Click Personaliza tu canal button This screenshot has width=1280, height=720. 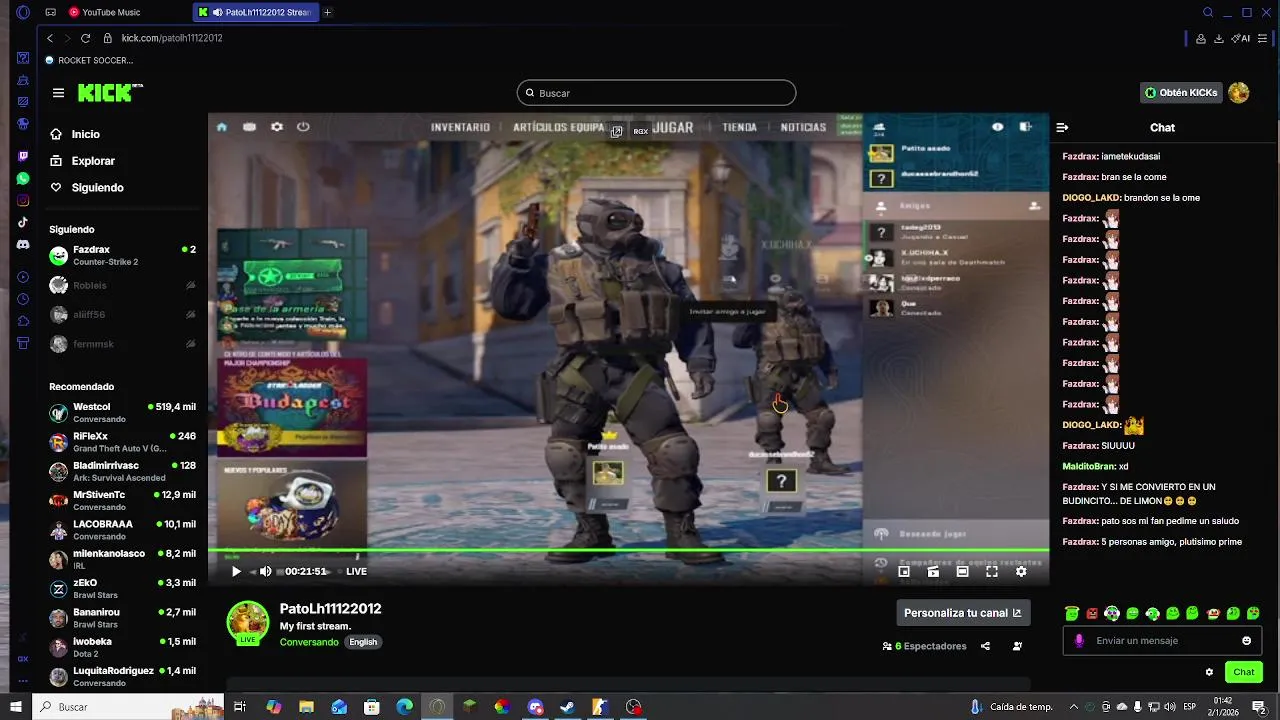pyautogui.click(x=962, y=613)
